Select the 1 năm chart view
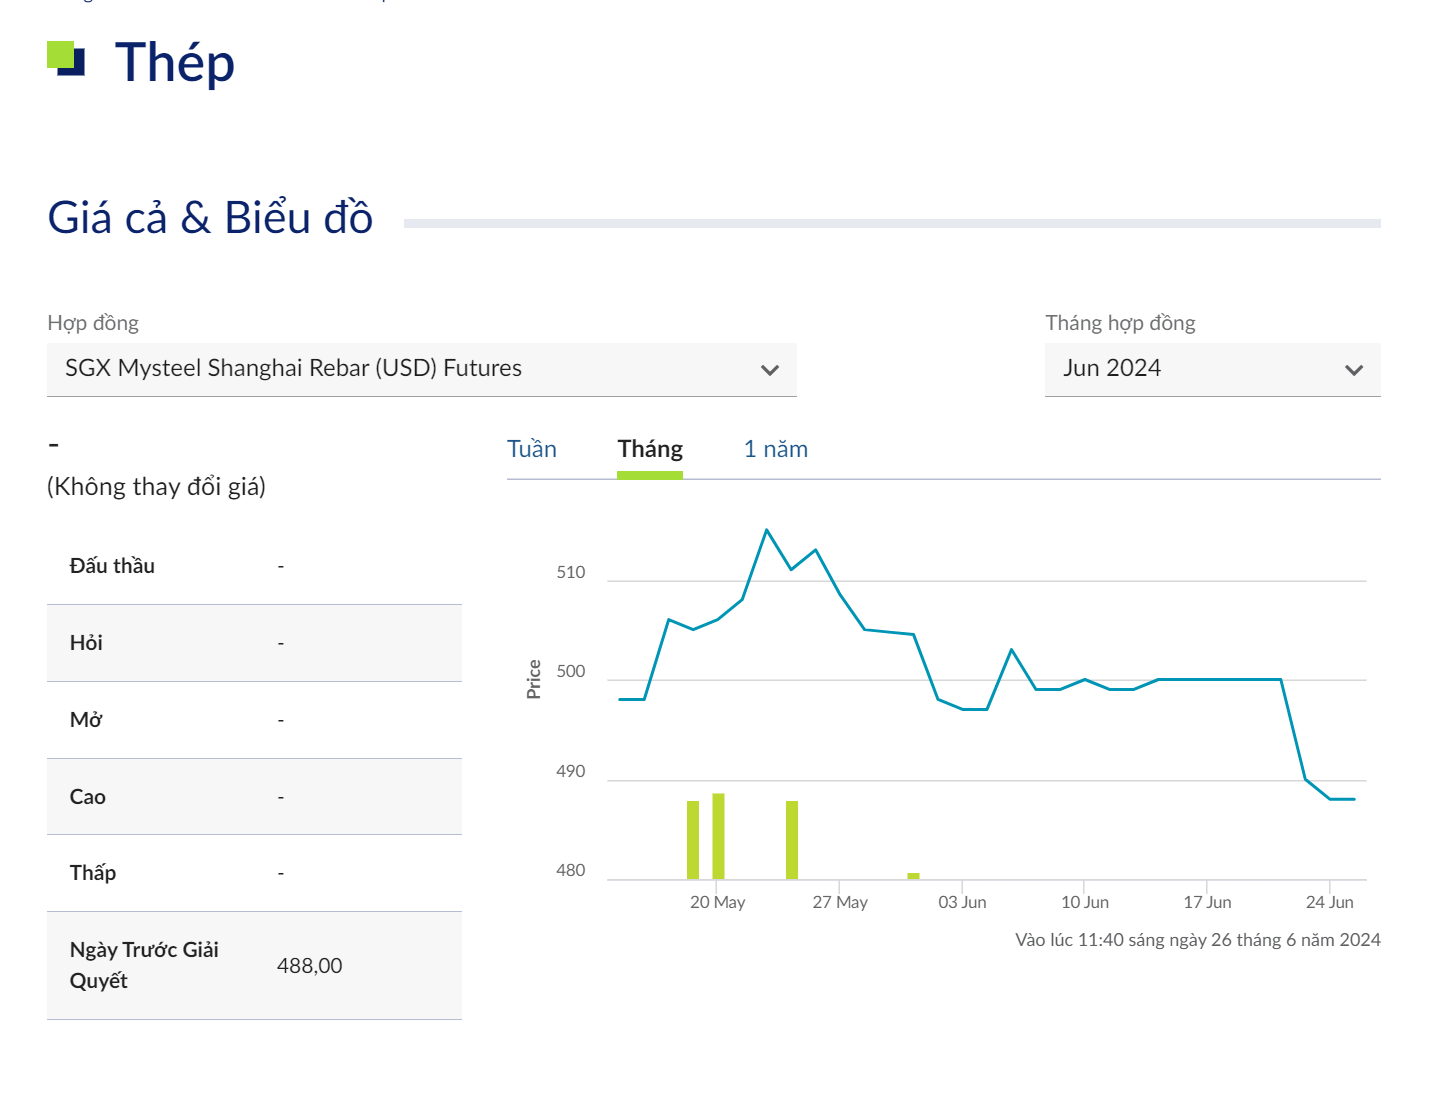 [775, 449]
